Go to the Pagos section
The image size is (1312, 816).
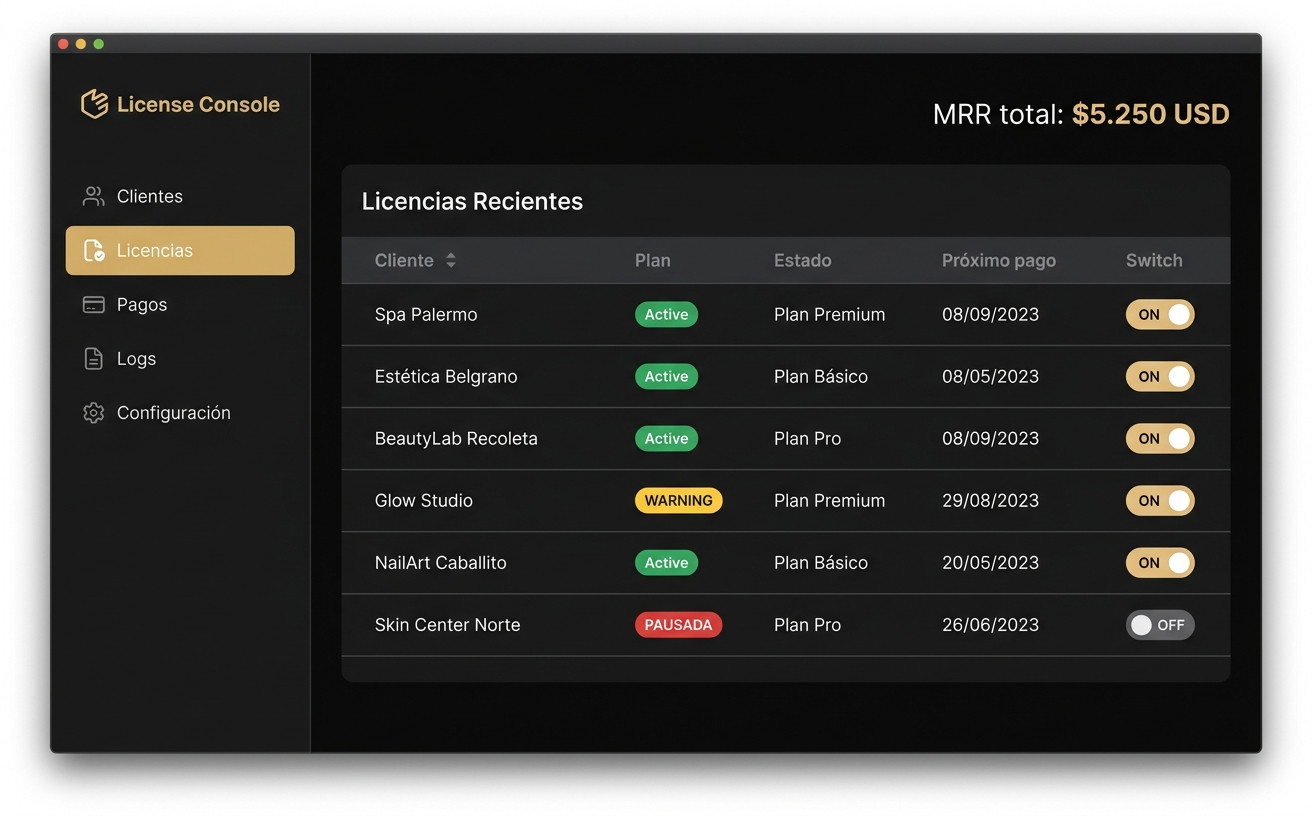coord(180,304)
